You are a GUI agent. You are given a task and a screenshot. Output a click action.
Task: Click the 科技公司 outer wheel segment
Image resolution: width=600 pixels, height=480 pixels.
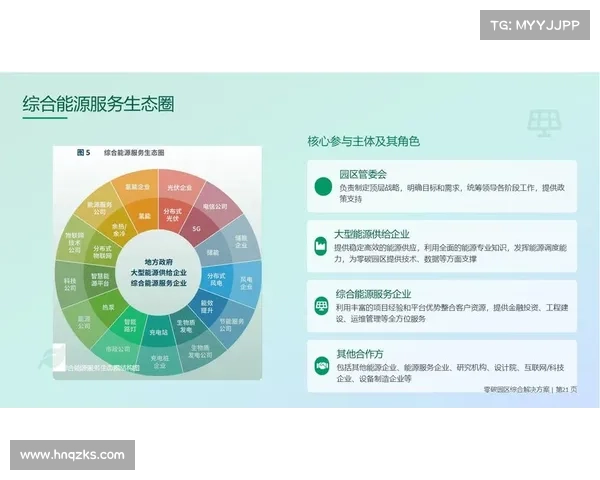(70, 284)
